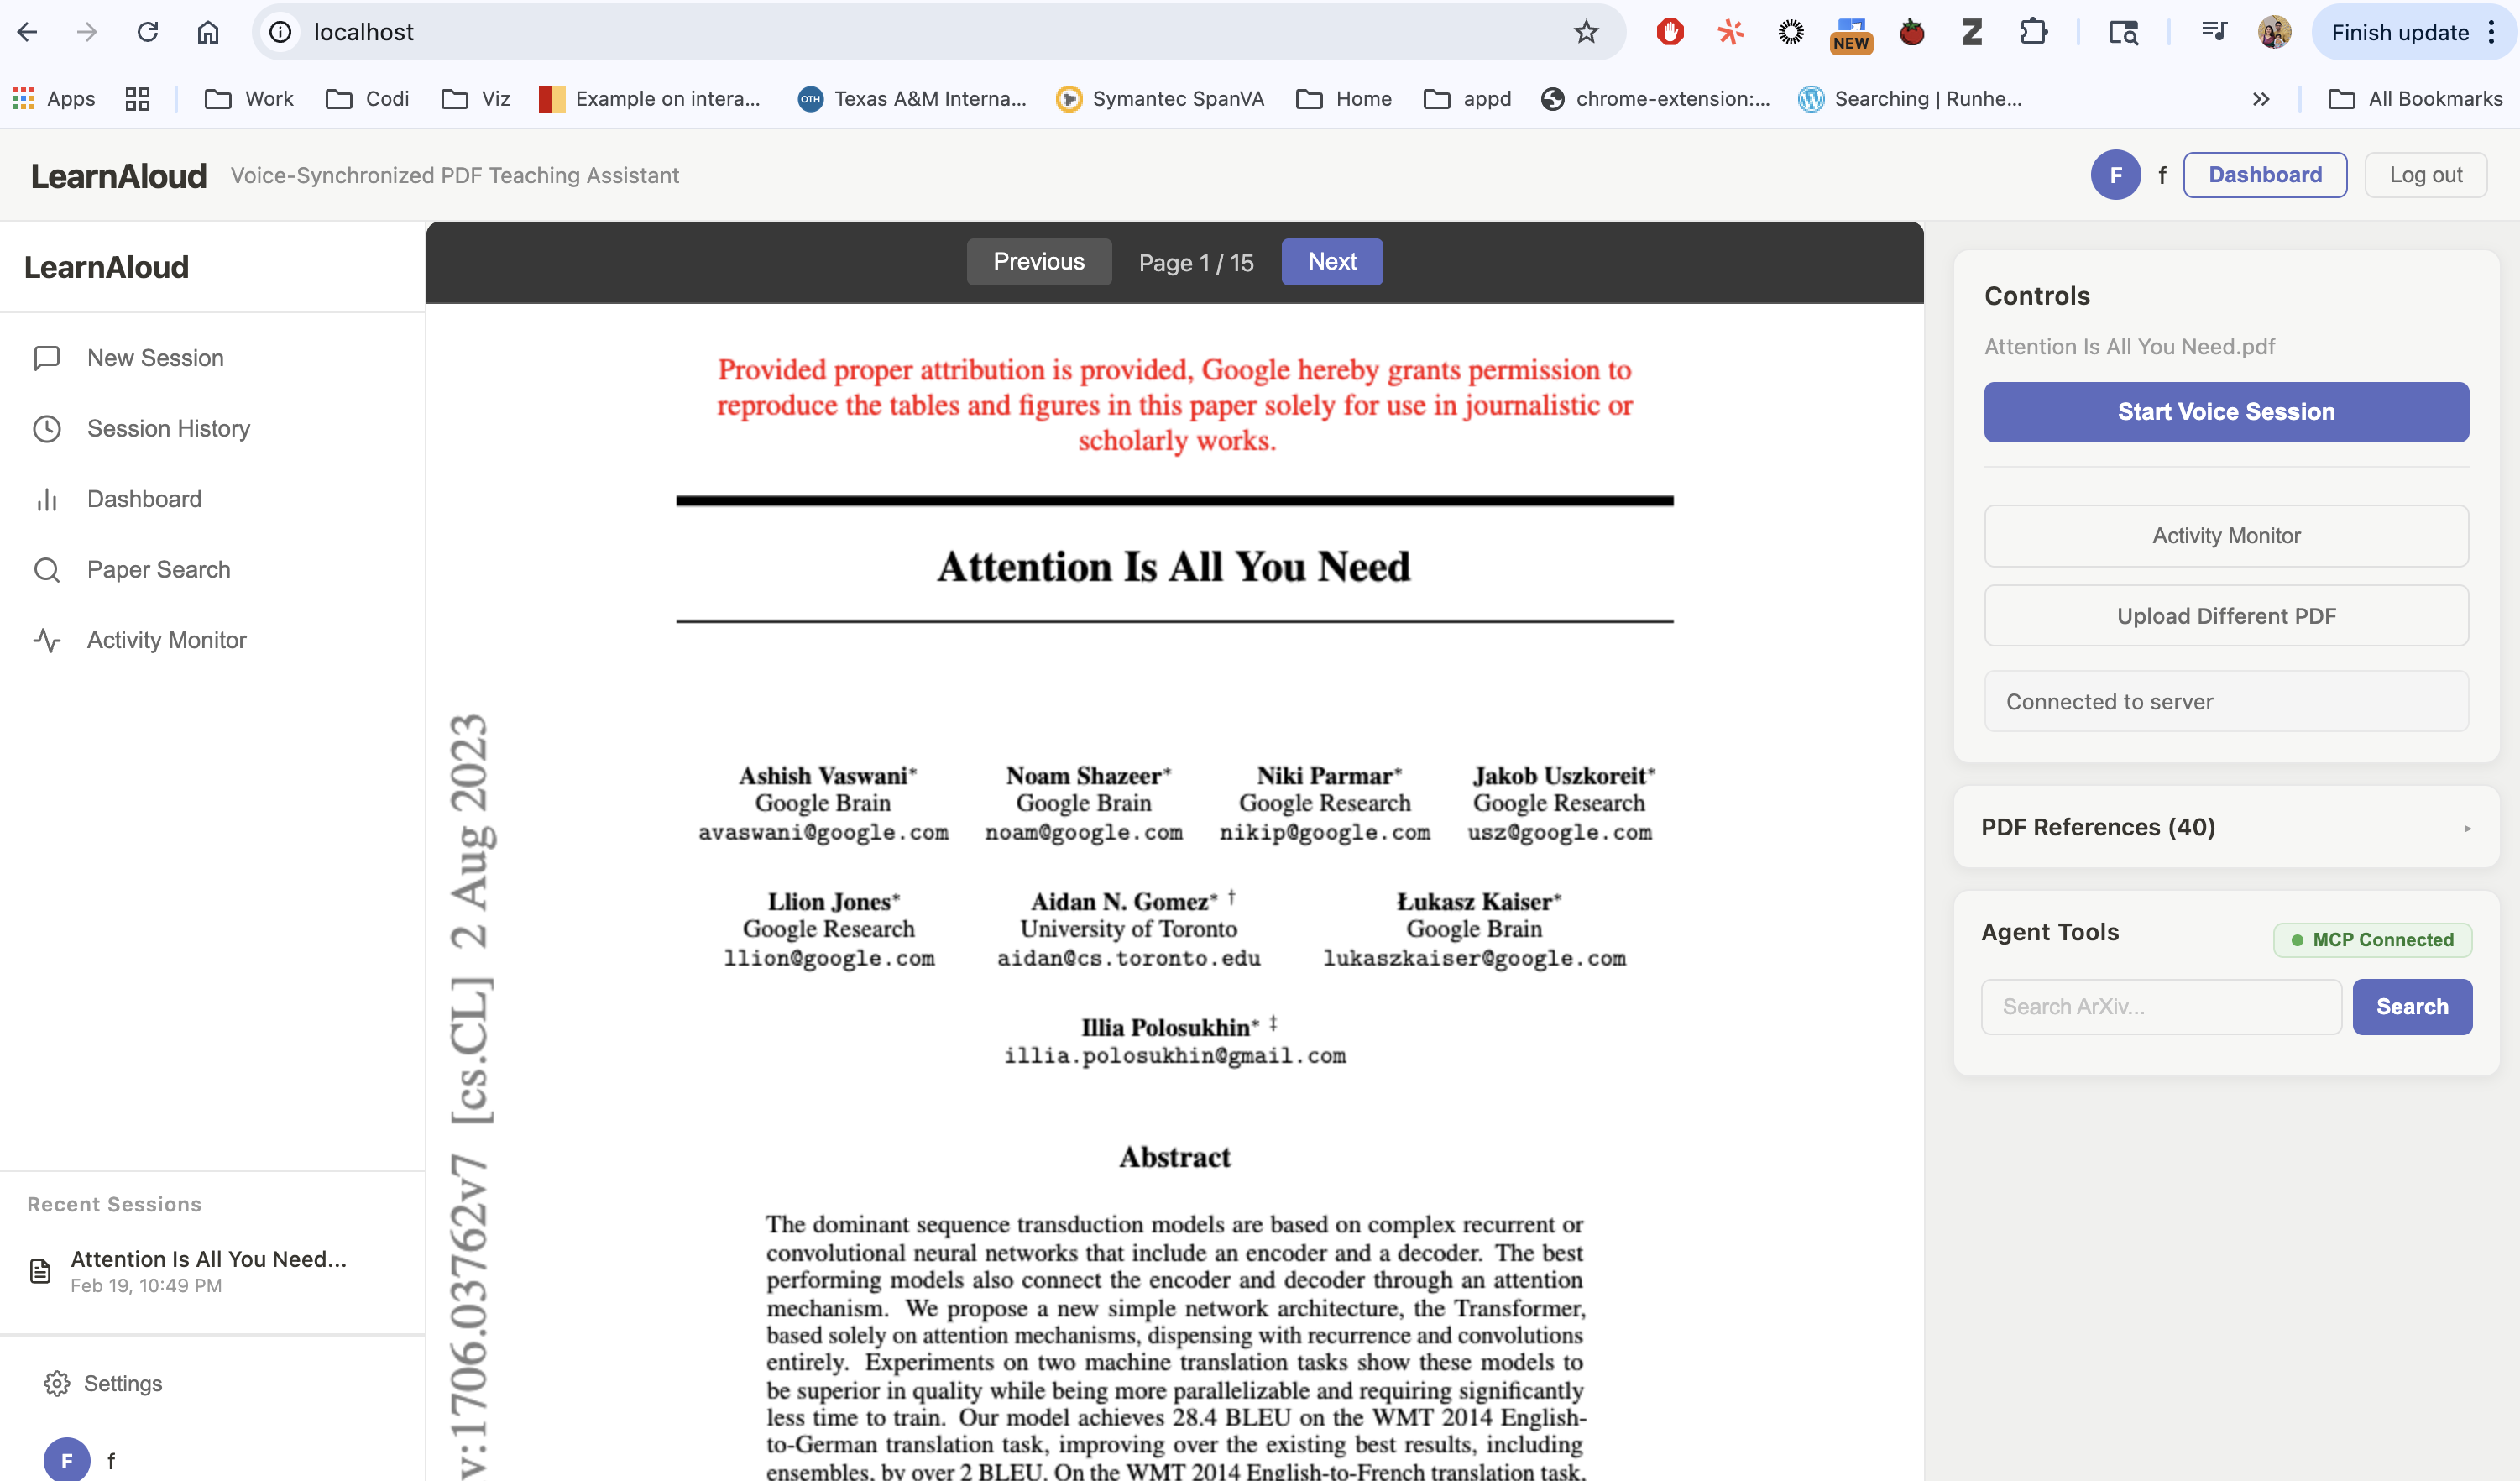Click the Paper Search magnifier icon
This screenshot has height=1481, width=2520.
click(47, 570)
